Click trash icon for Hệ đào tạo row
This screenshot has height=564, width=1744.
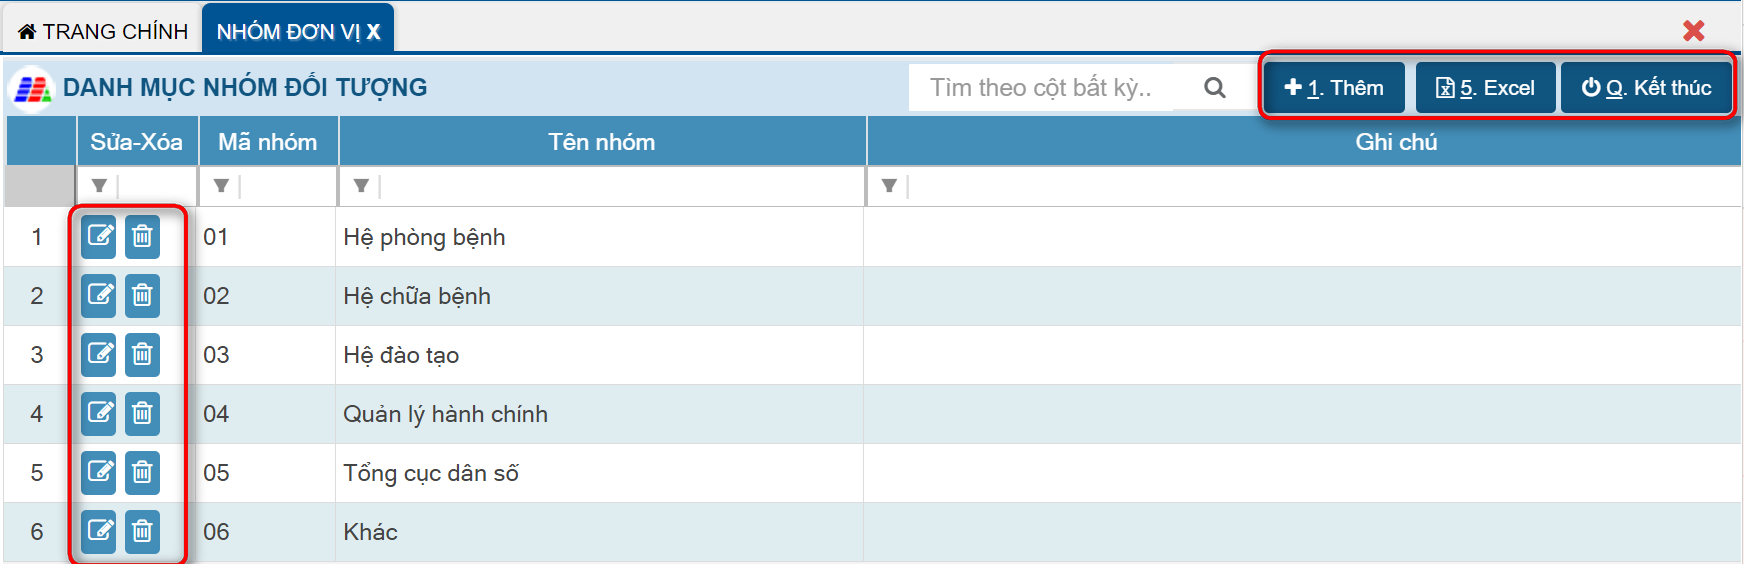click(x=142, y=355)
